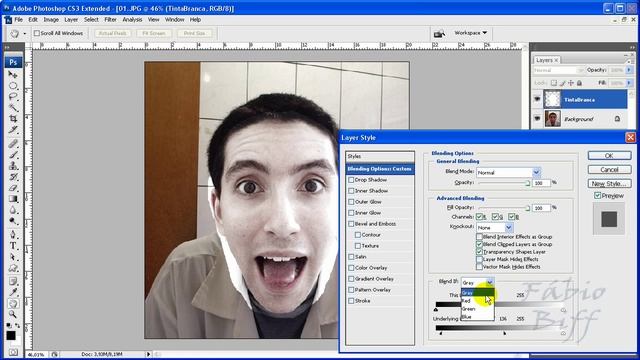Viewport: 640px width, 360px height.
Task: Enable the Color Overlay checkbox
Action: [x=351, y=268]
